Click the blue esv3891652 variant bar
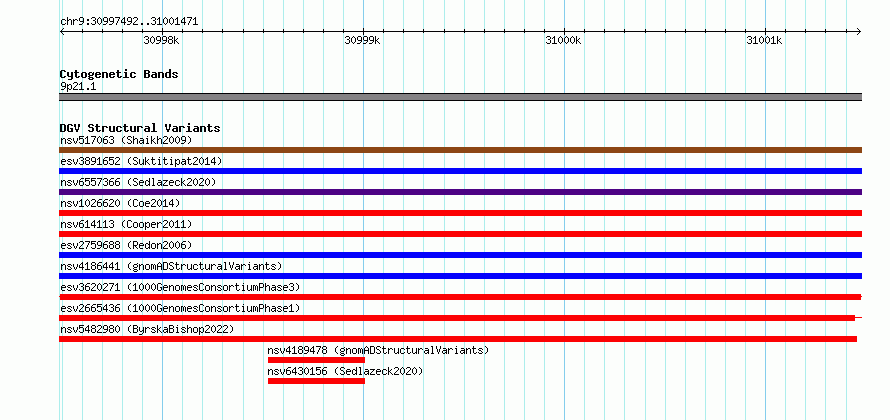Viewport: 890px width, 420px height. point(460,171)
